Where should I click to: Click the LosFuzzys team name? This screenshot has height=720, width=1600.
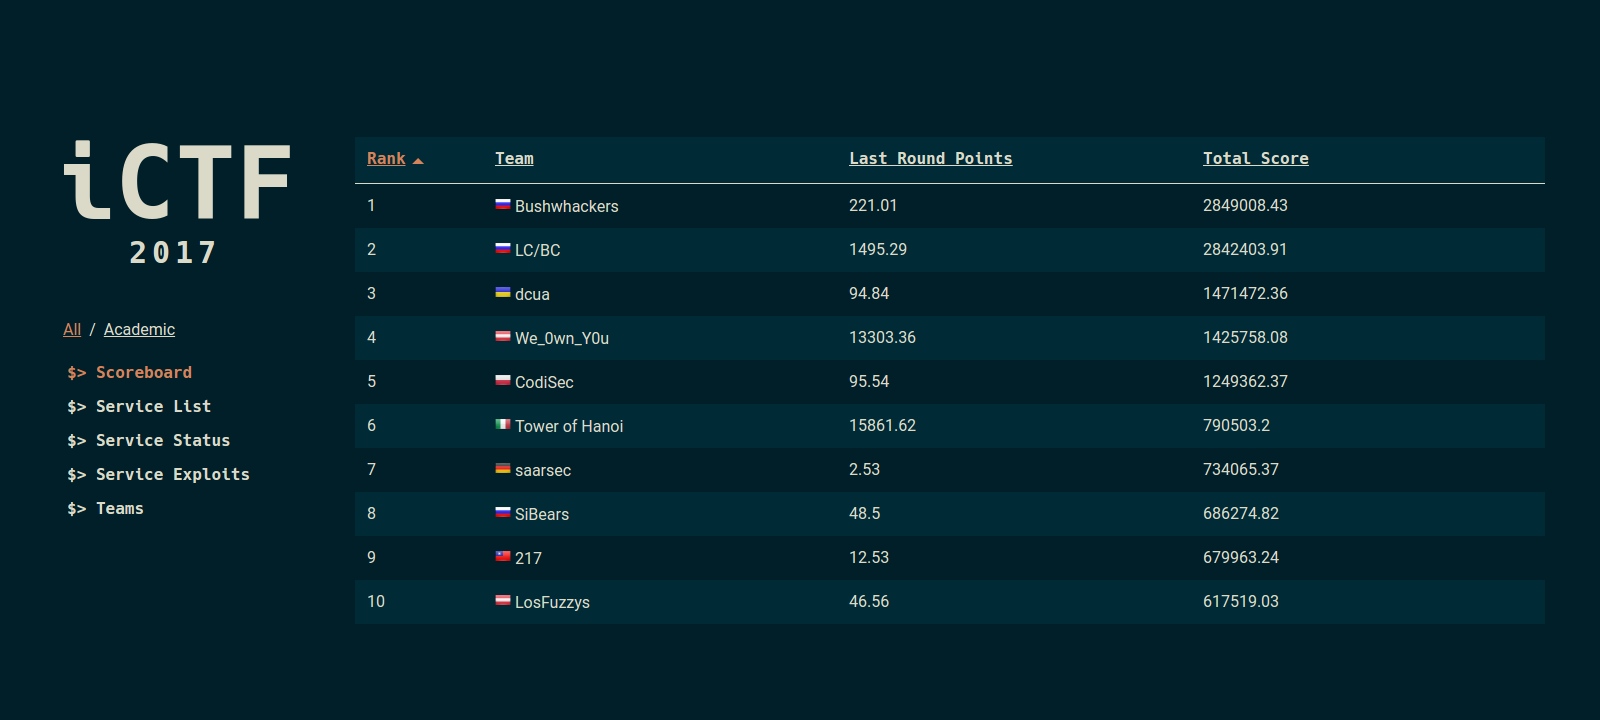point(552,602)
